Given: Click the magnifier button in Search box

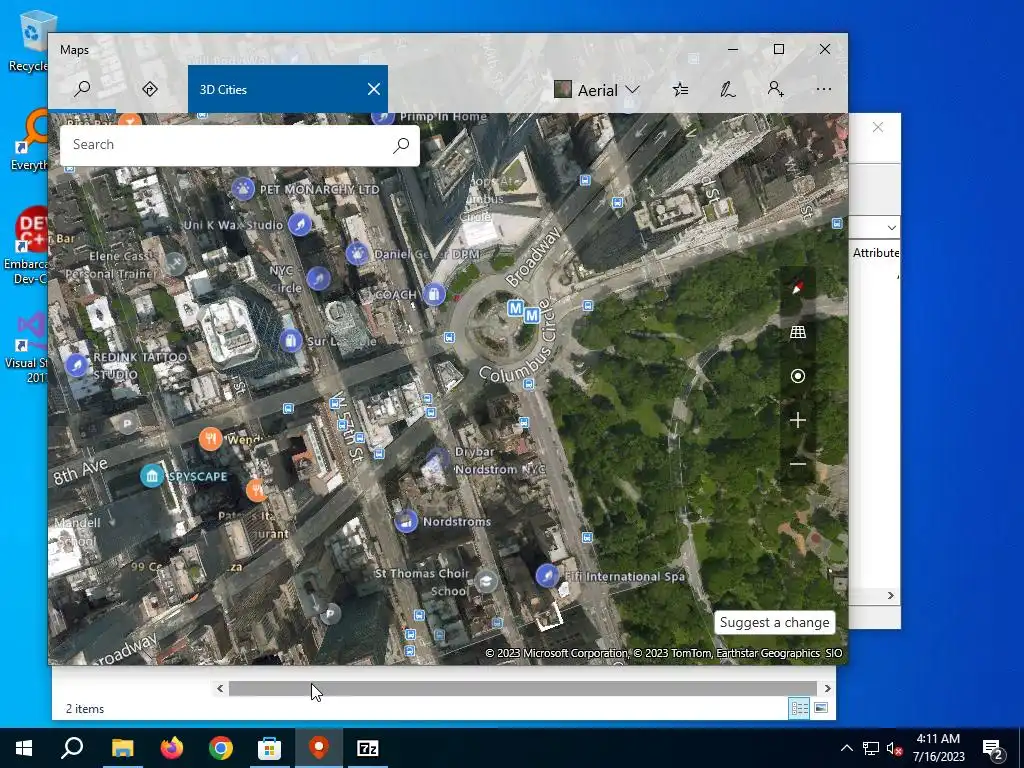Looking at the screenshot, I should tap(401, 145).
